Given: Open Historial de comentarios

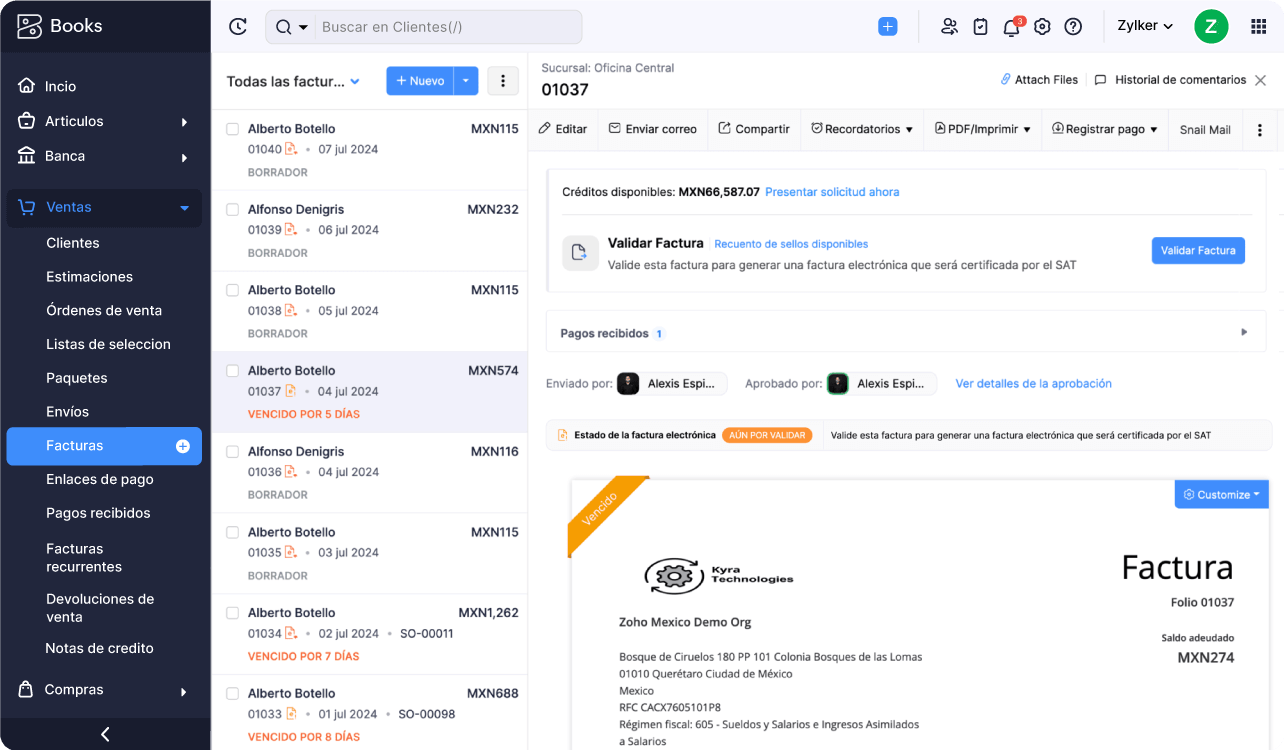Looking at the screenshot, I should [x=1170, y=80].
